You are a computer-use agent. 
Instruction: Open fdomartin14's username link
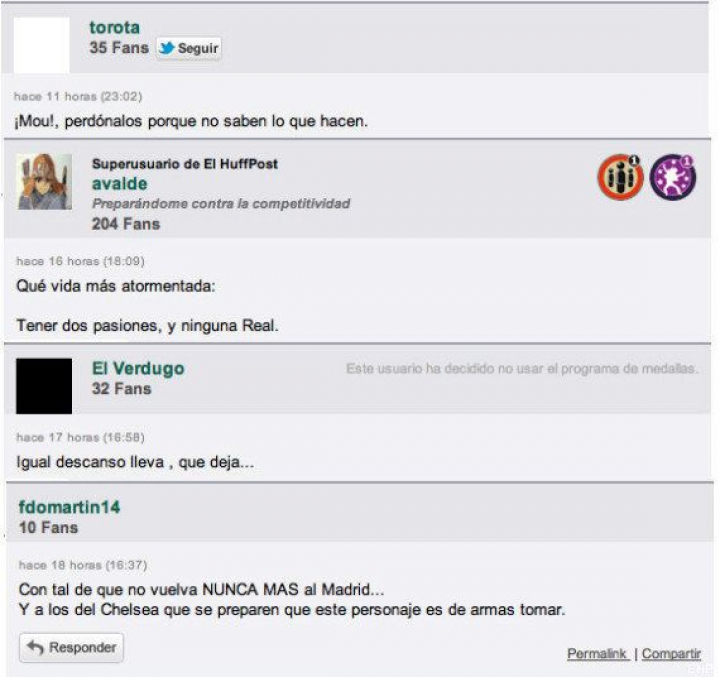pyautogui.click(x=69, y=507)
